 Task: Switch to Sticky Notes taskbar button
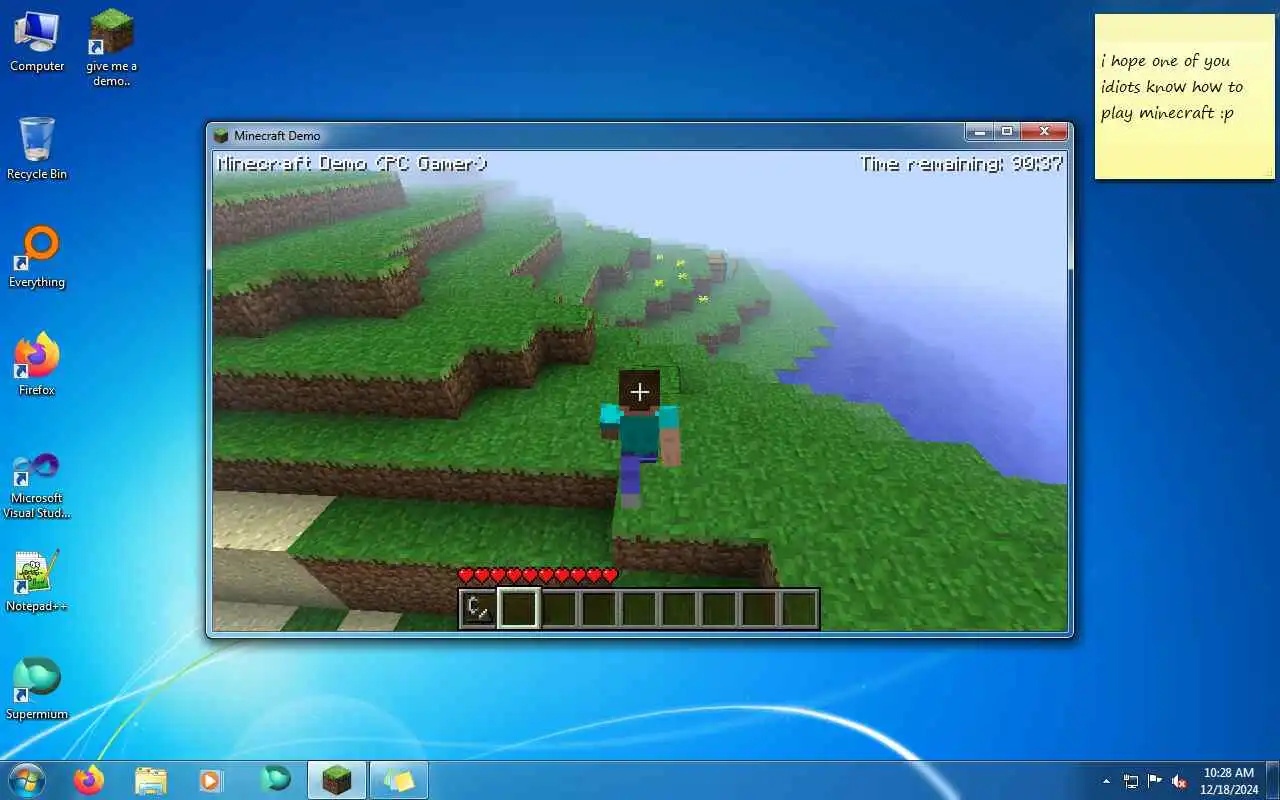pyautogui.click(x=399, y=780)
